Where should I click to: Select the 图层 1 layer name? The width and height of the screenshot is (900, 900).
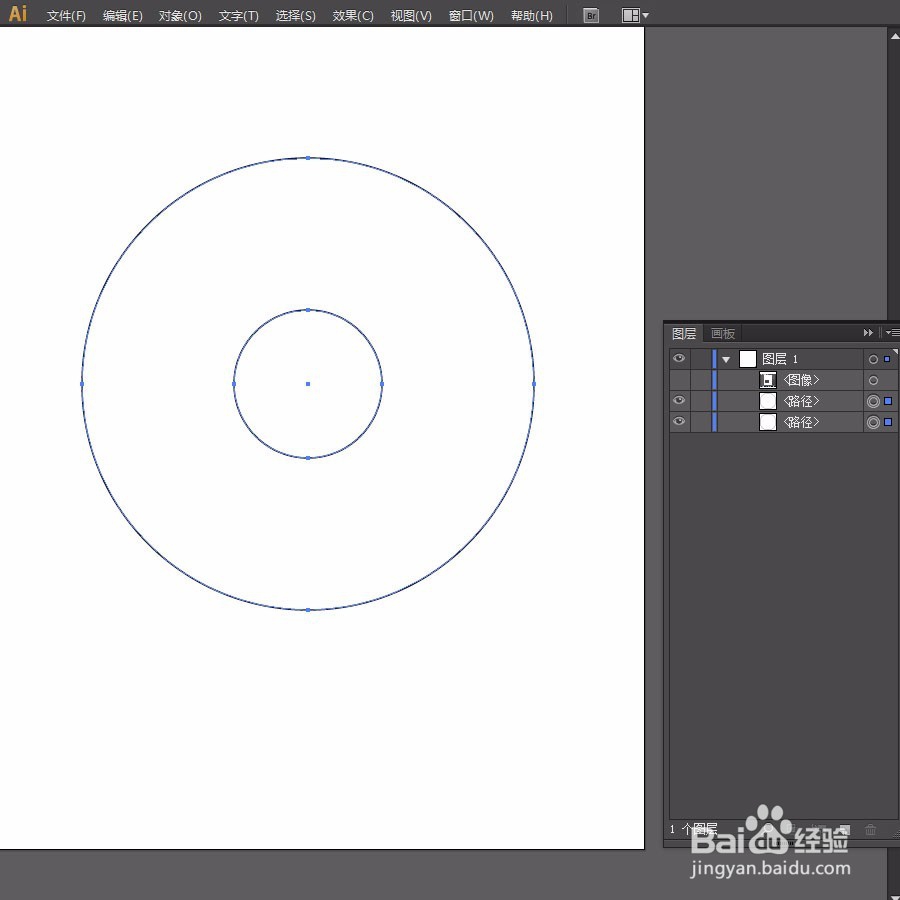[x=779, y=359]
